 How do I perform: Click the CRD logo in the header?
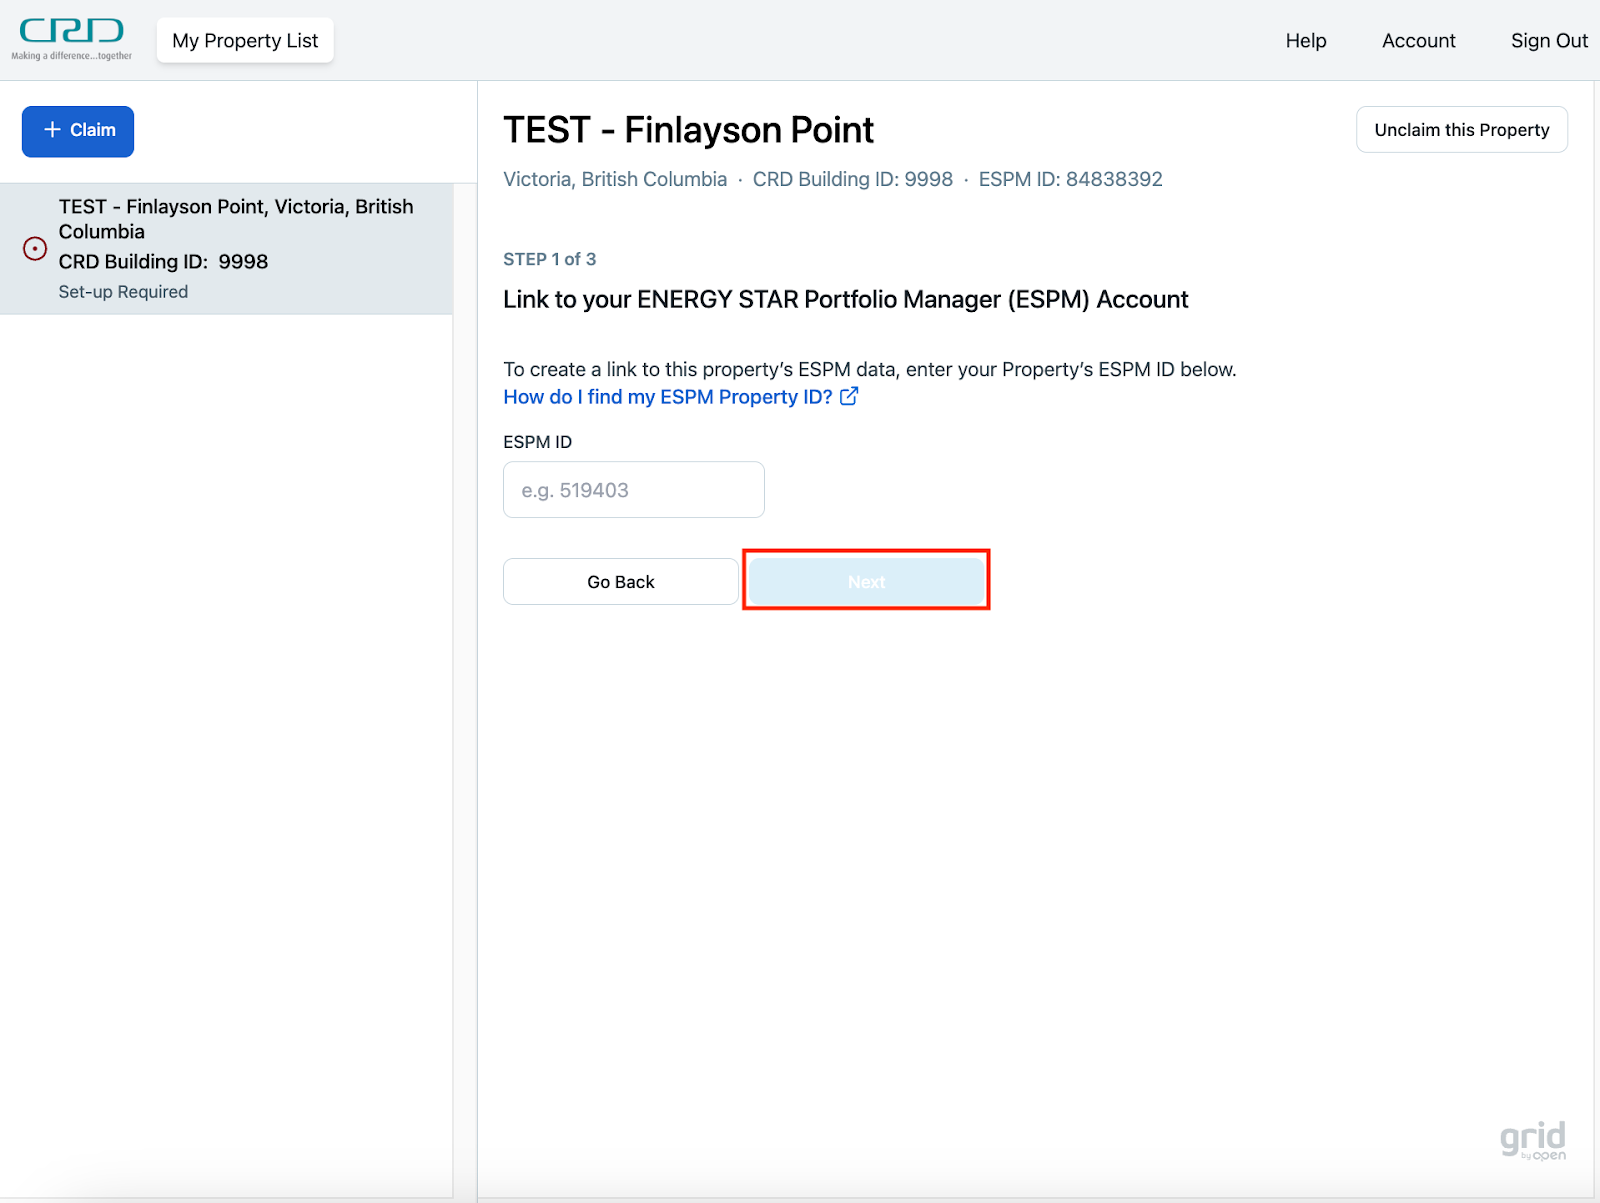71,39
